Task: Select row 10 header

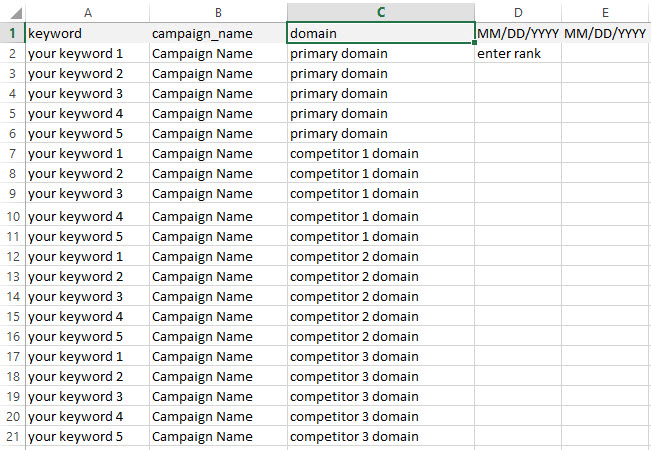Action: tap(12, 216)
